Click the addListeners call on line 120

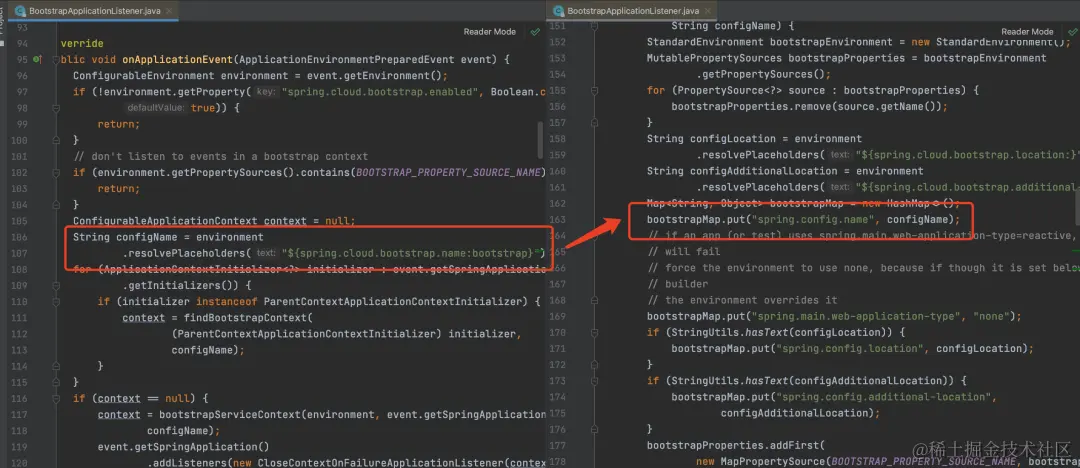[187, 462]
